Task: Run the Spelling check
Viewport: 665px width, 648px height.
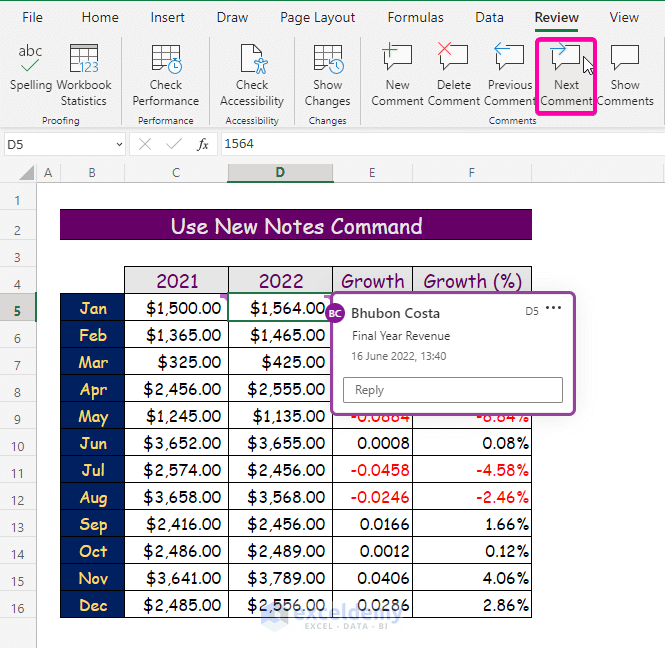Action: [x=31, y=68]
